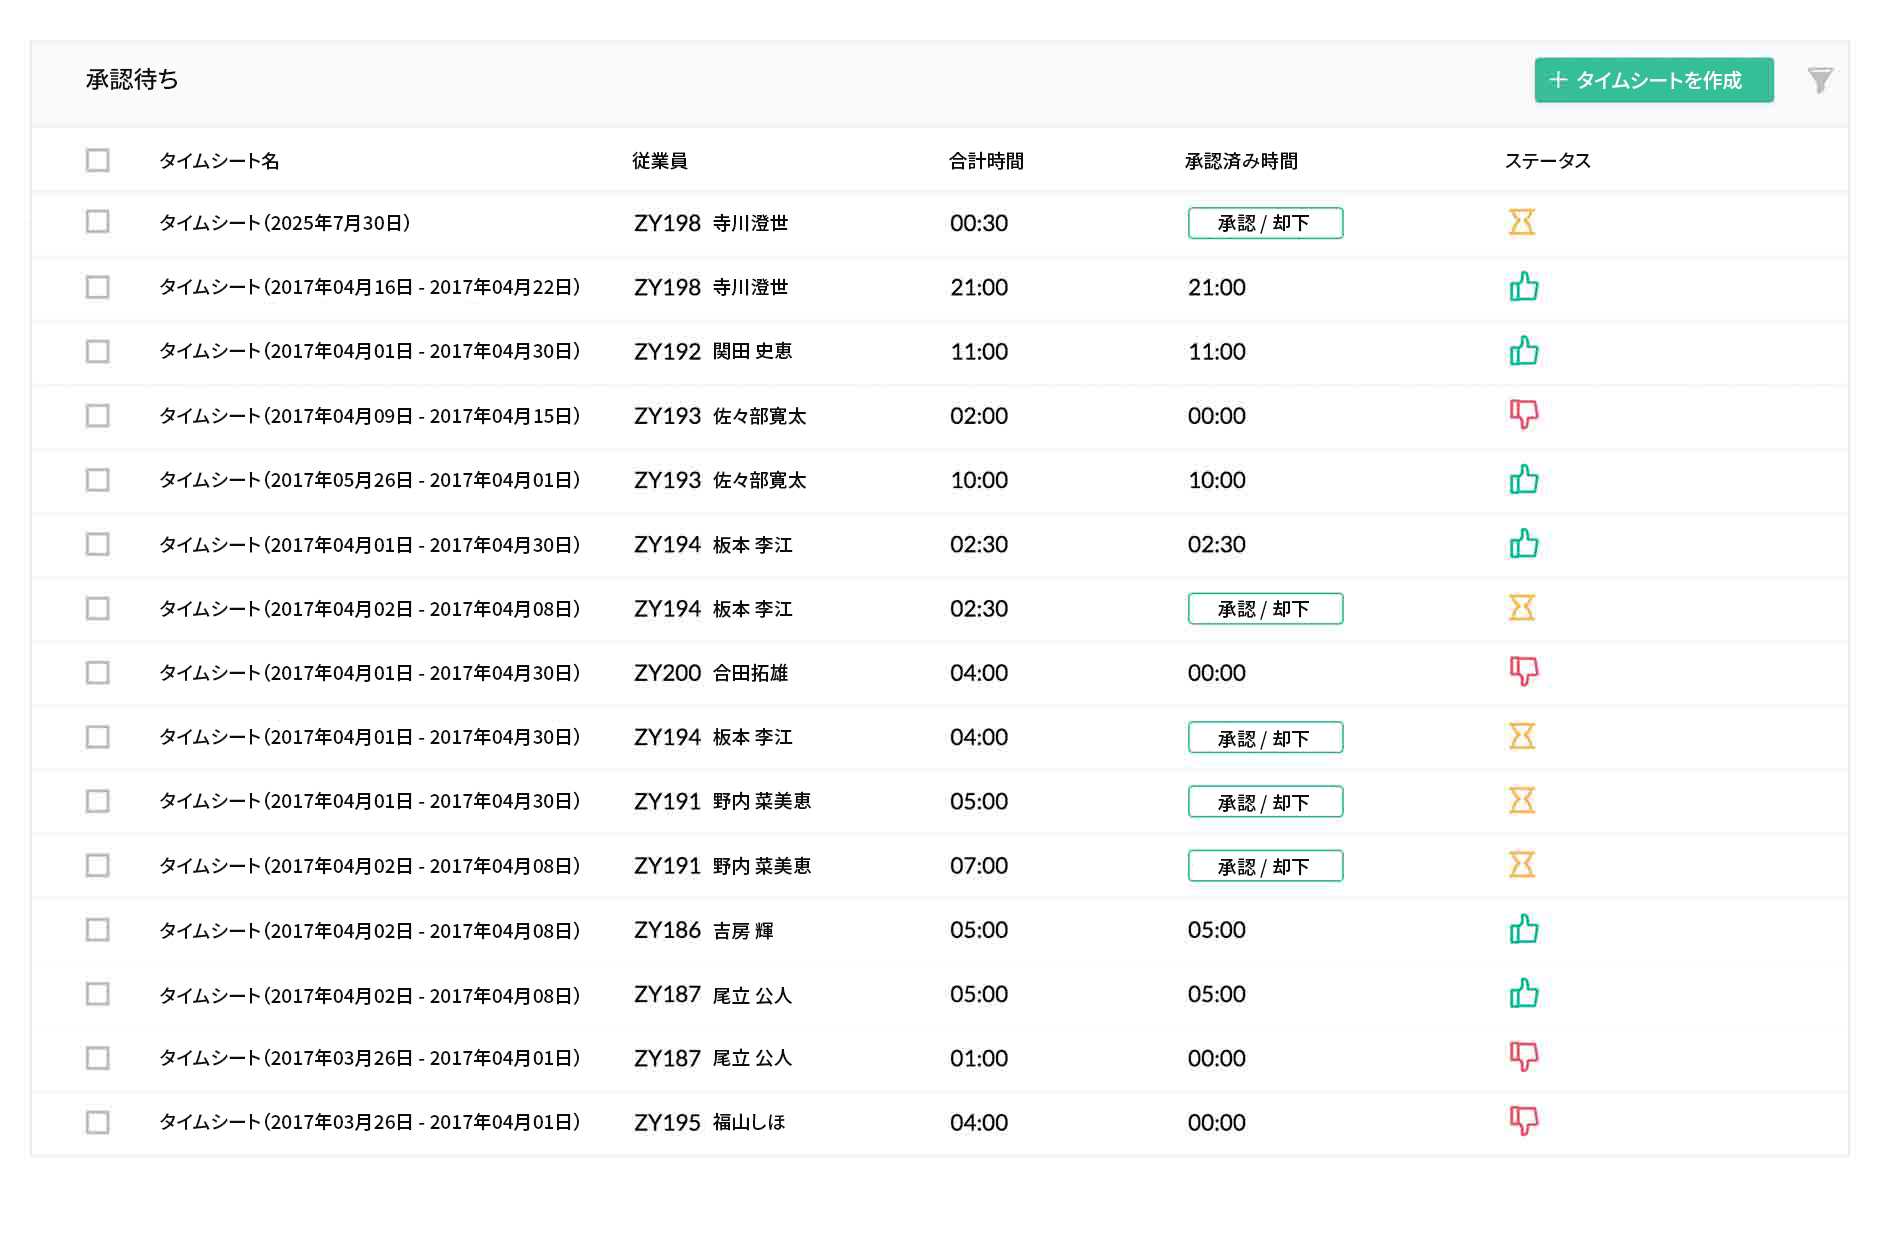The image size is (1880, 1250).
Task: Open the filter icon at top right
Action: pos(1821,80)
